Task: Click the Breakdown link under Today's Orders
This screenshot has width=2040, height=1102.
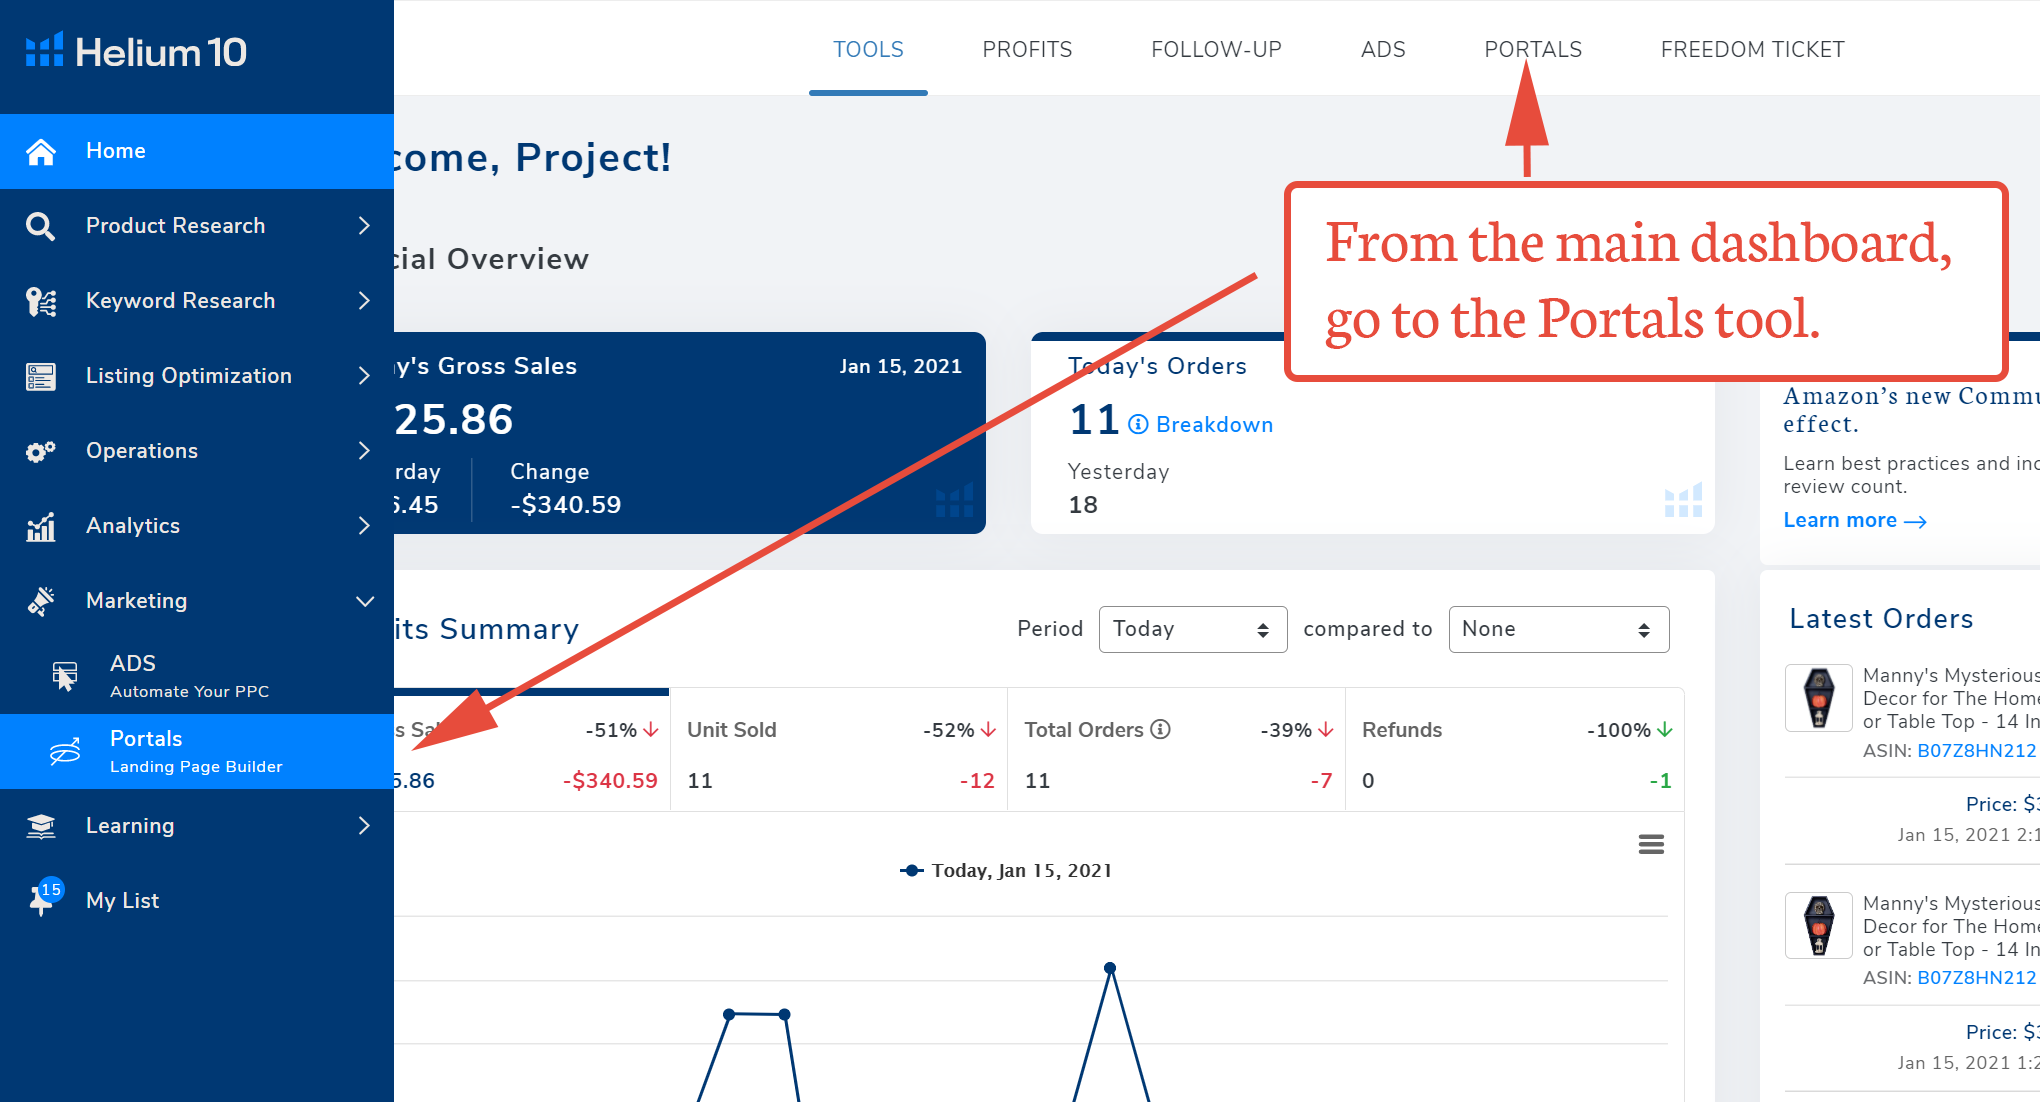Action: click(x=1213, y=425)
